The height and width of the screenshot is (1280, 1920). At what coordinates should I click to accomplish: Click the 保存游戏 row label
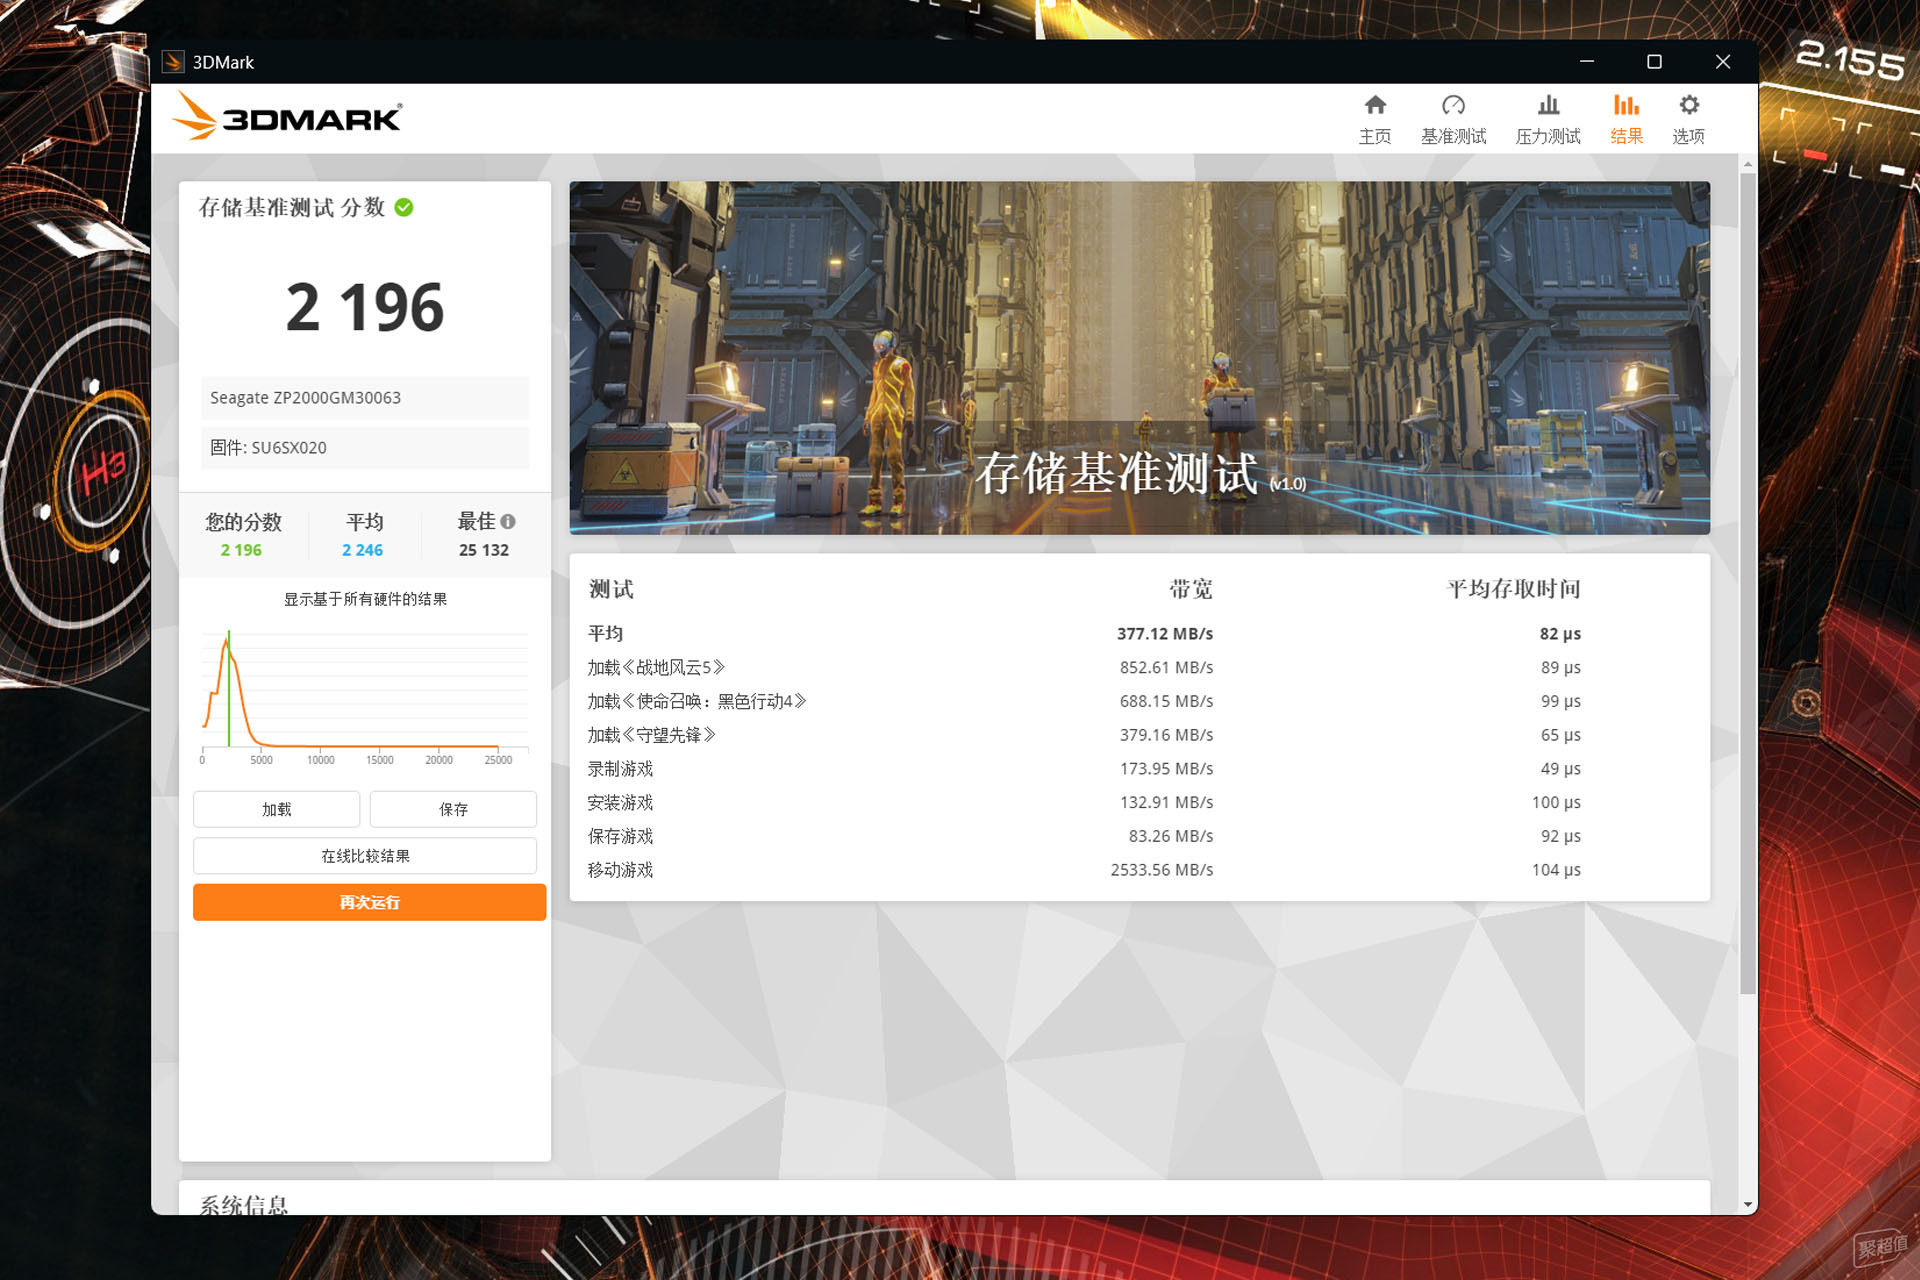coord(620,836)
